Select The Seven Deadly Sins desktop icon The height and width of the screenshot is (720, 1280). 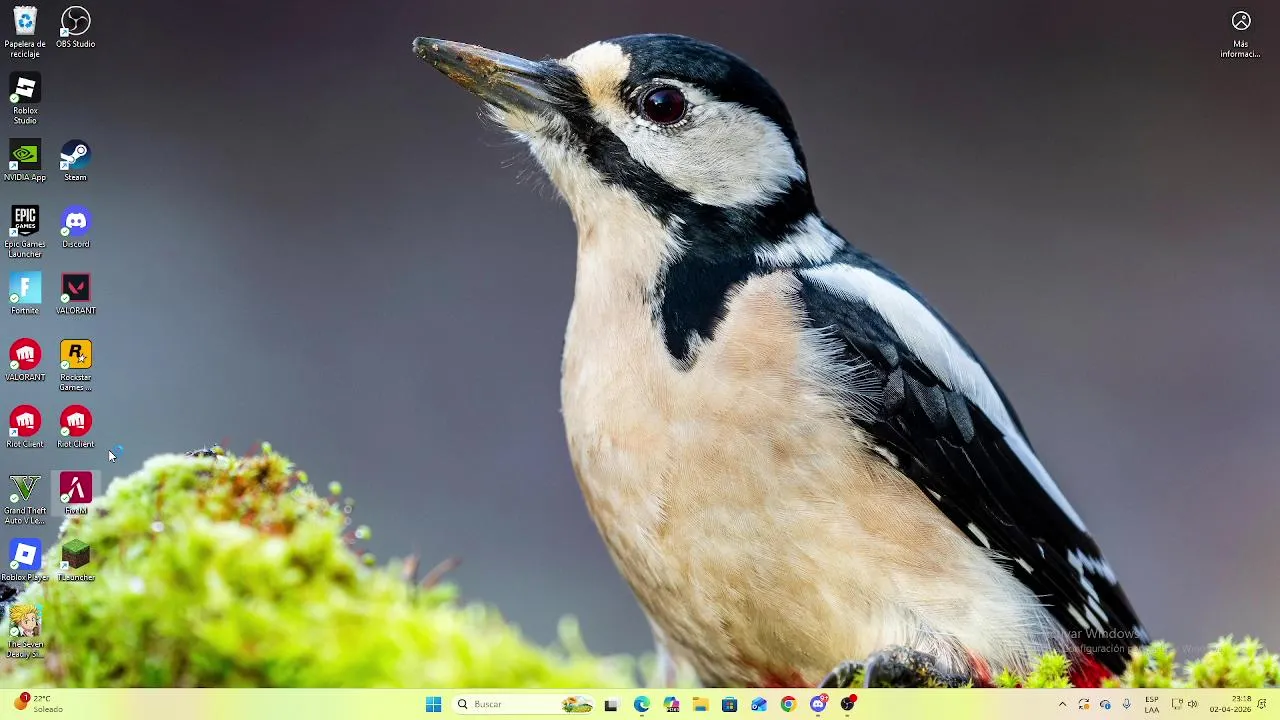[x=25, y=632]
